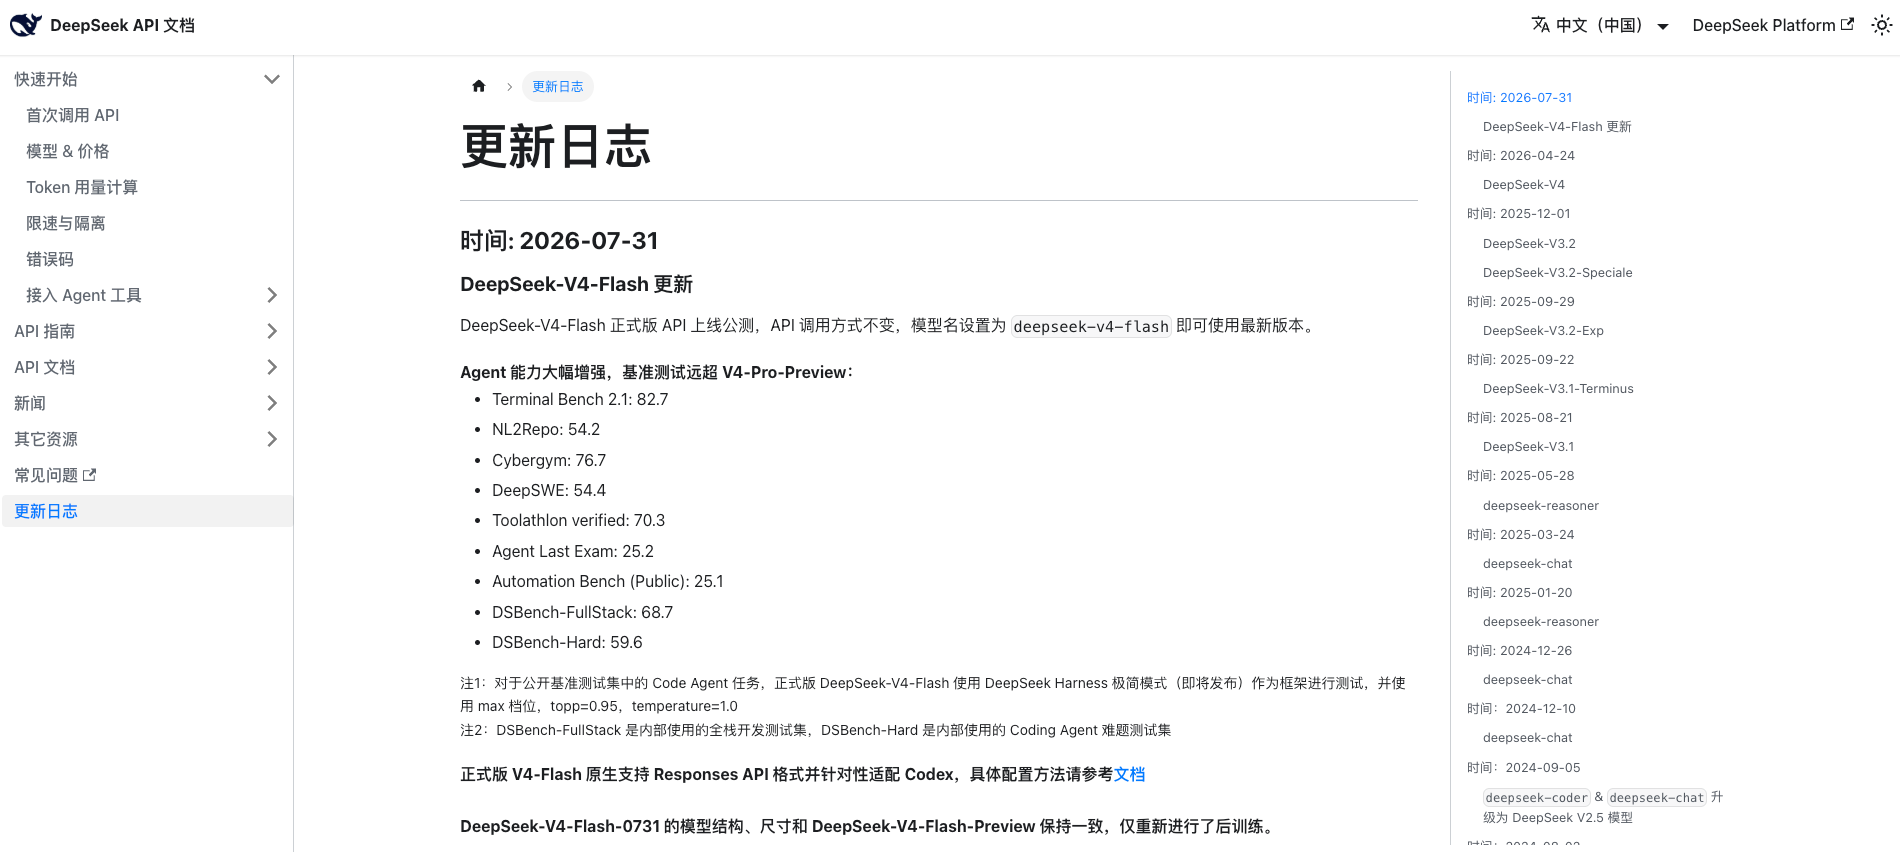
Task: Jump to 时间: 2025-09-29 in the contents list
Action: 1520,301
